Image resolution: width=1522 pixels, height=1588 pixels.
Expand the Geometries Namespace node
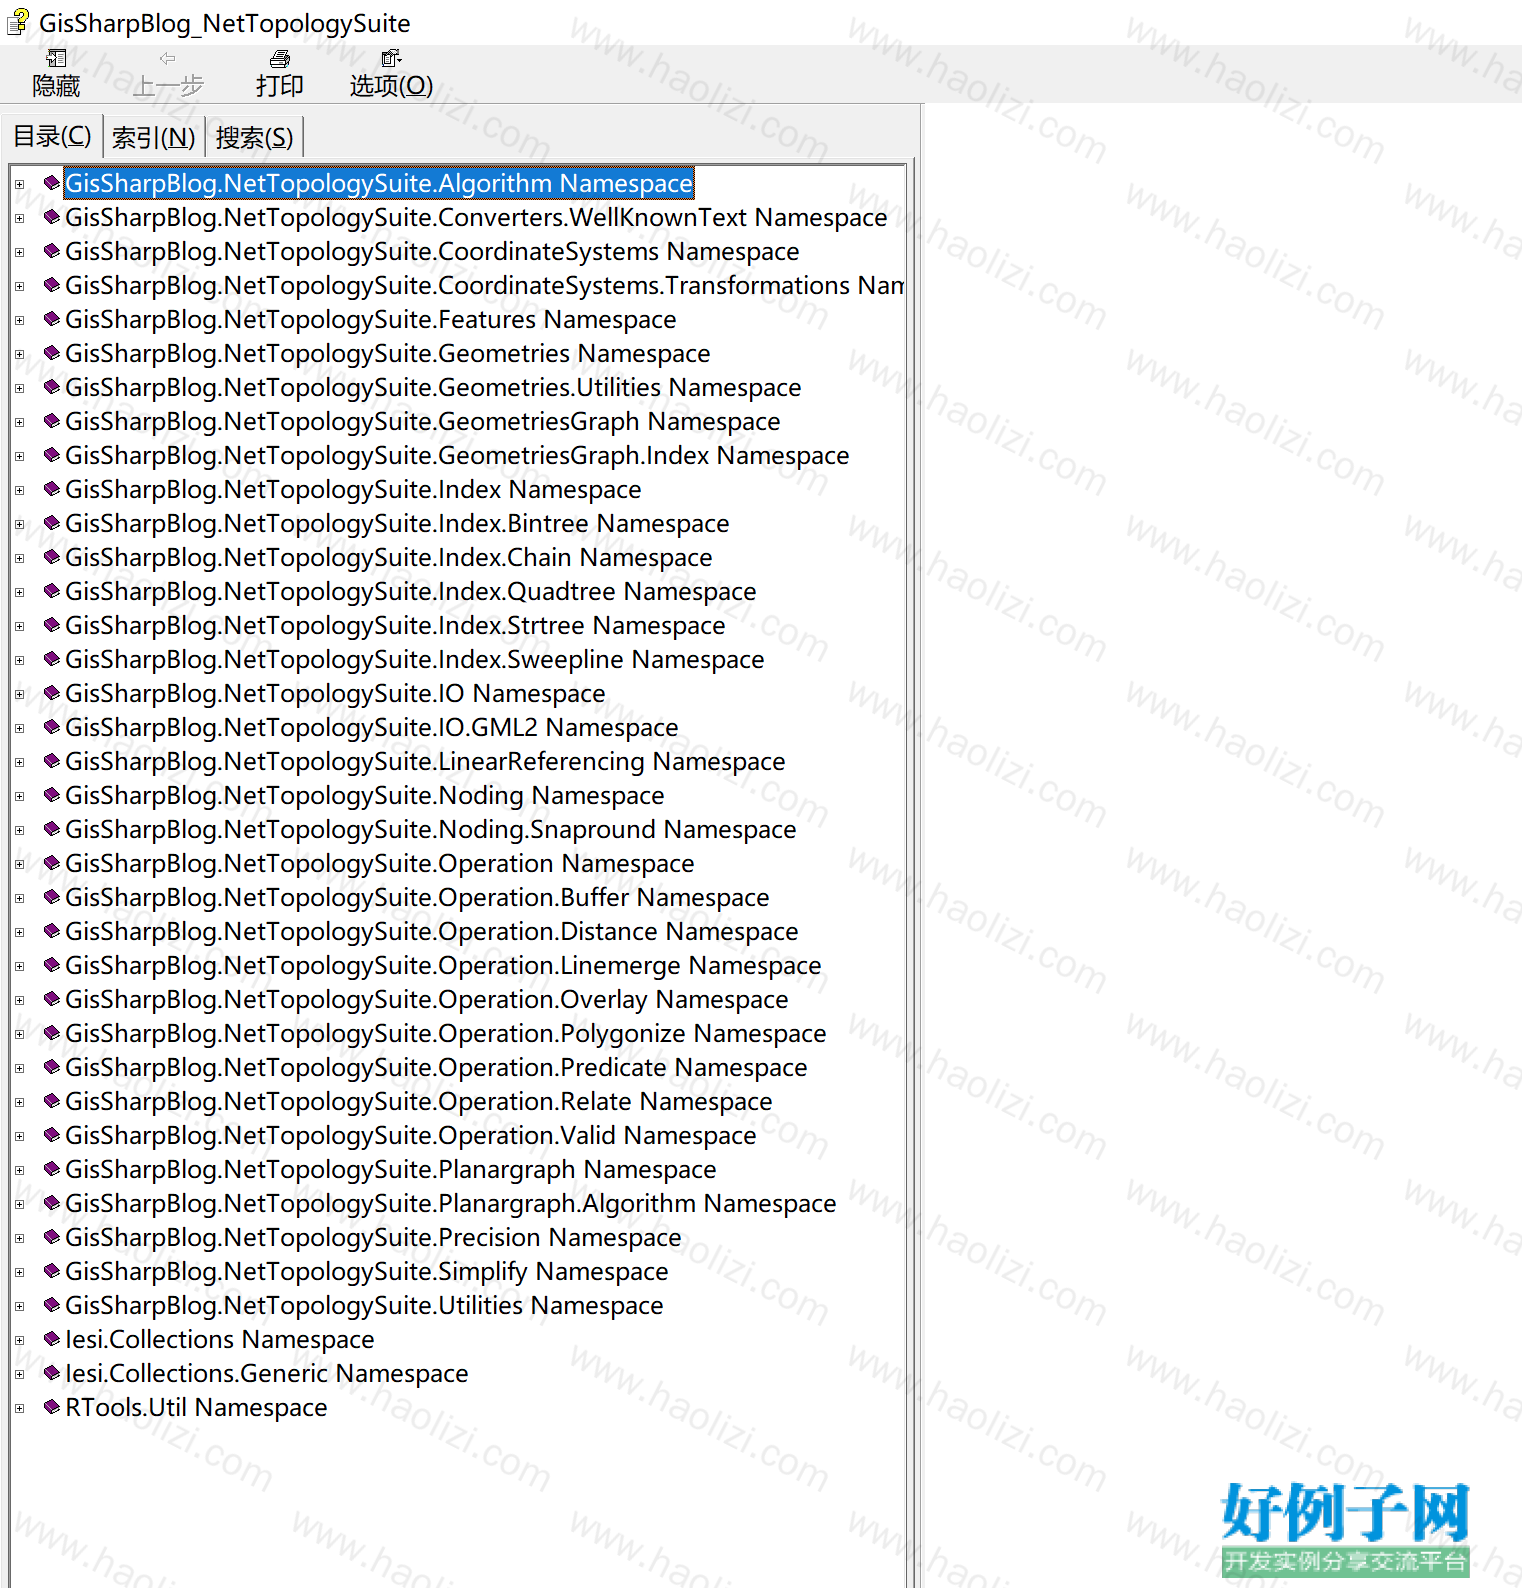click(19, 354)
